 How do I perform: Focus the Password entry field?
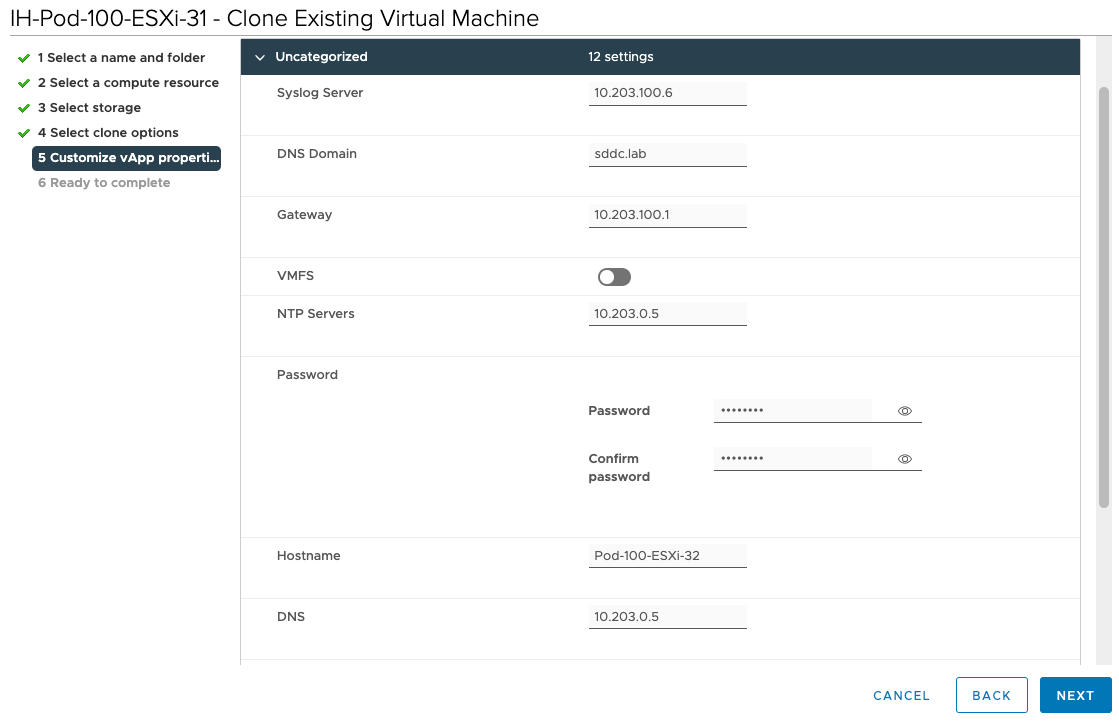click(x=792, y=411)
